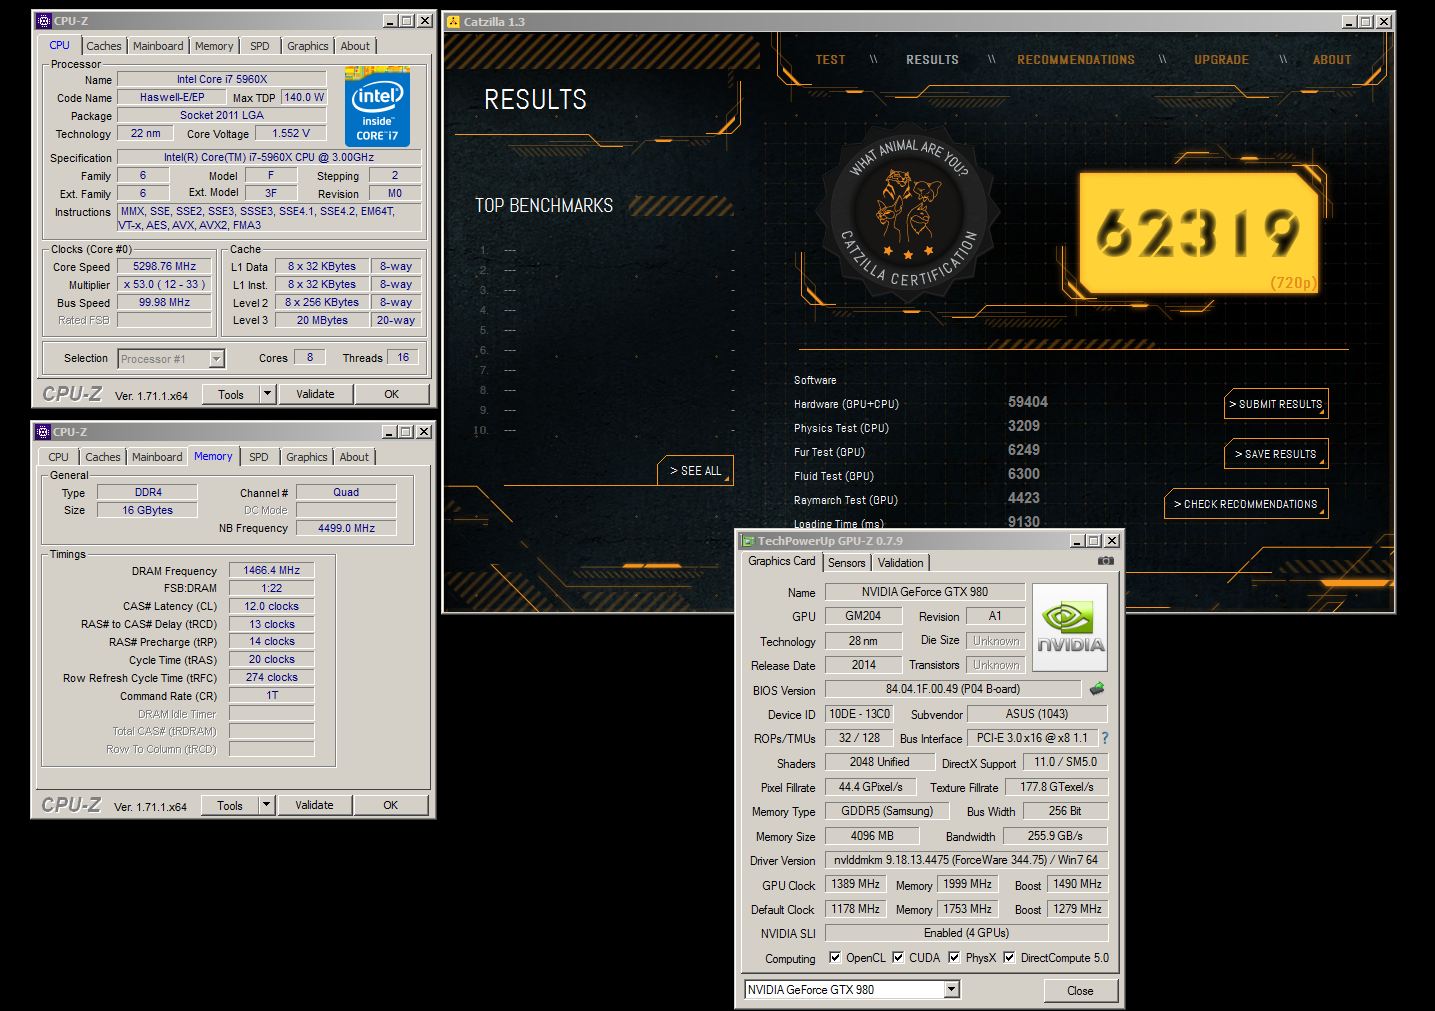Click the upper CPU-Z window title icon
This screenshot has height=1011, width=1435.
pyautogui.click(x=43, y=20)
